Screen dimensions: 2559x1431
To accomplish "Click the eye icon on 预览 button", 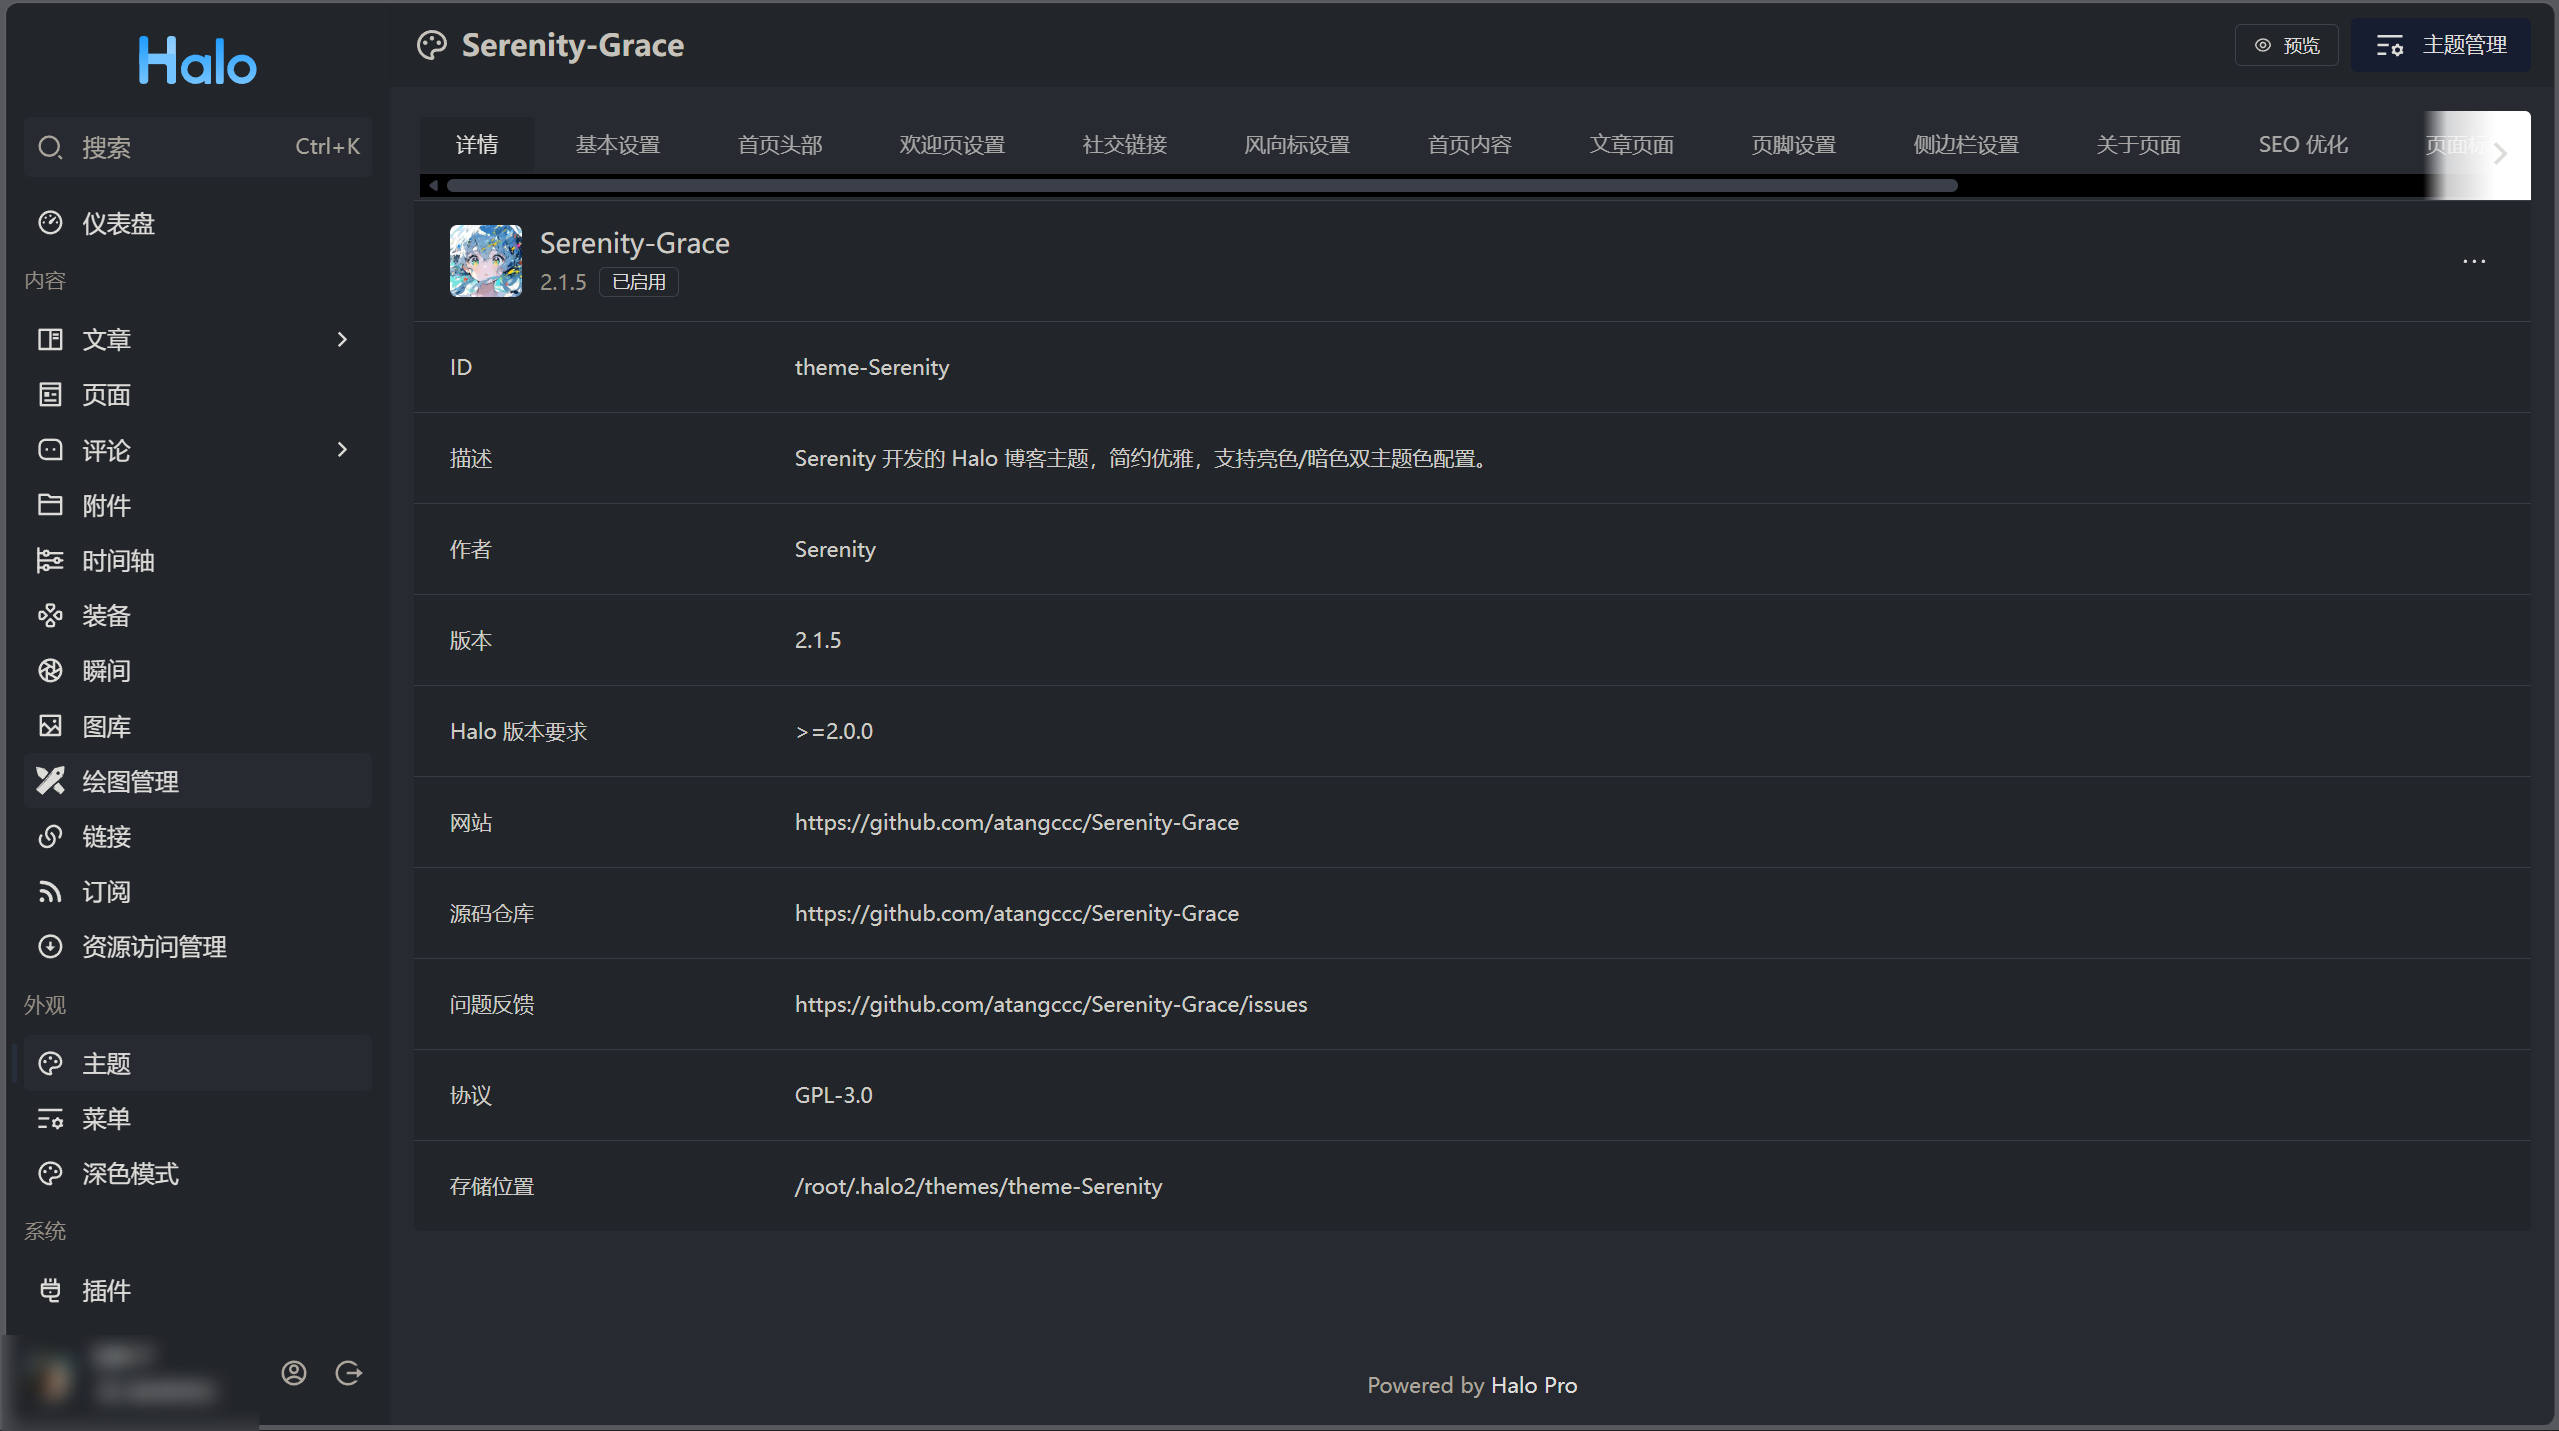I will (x=2263, y=45).
